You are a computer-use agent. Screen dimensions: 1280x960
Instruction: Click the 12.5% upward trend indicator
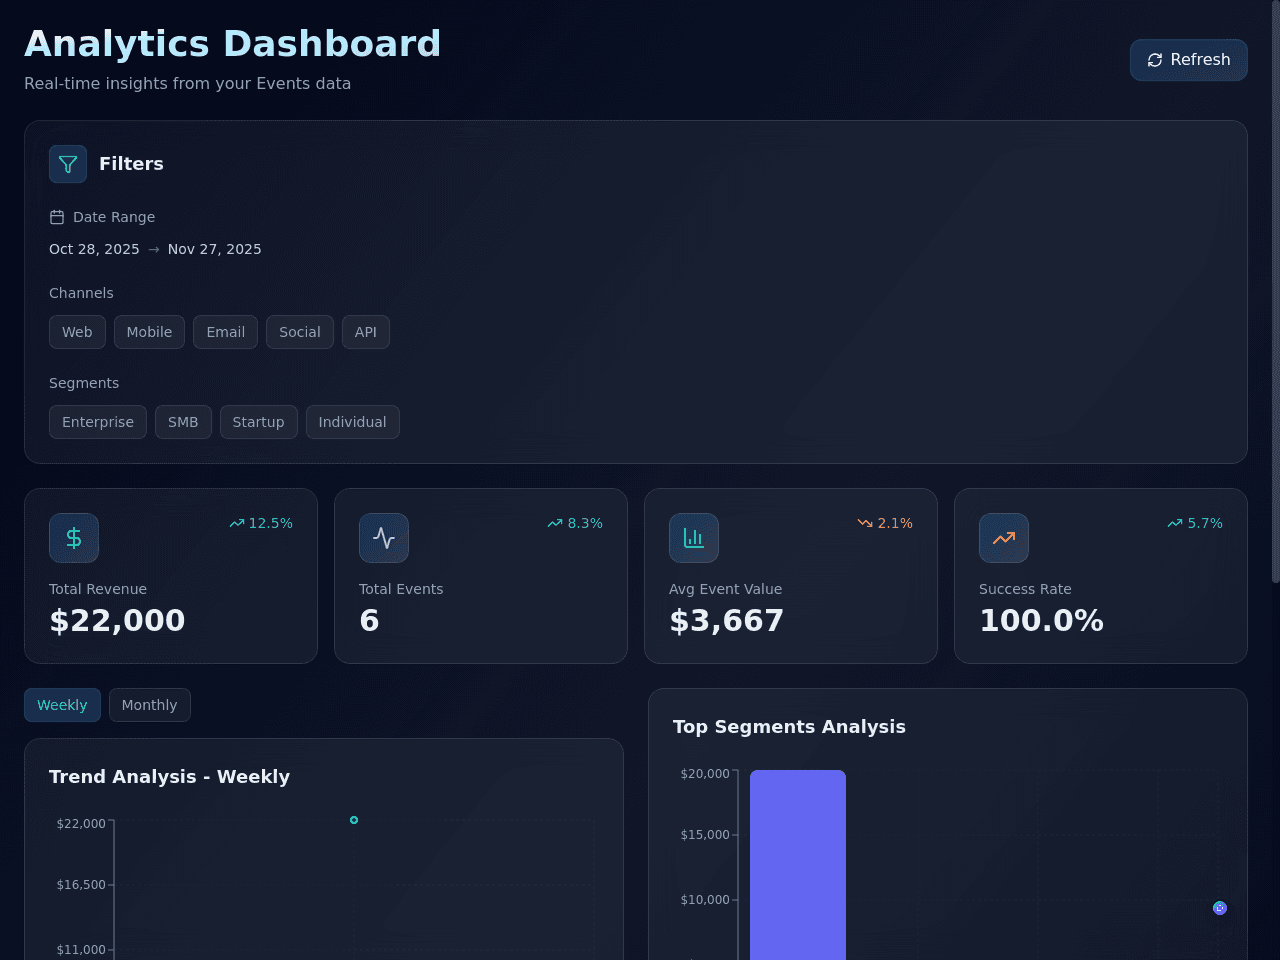[261, 523]
